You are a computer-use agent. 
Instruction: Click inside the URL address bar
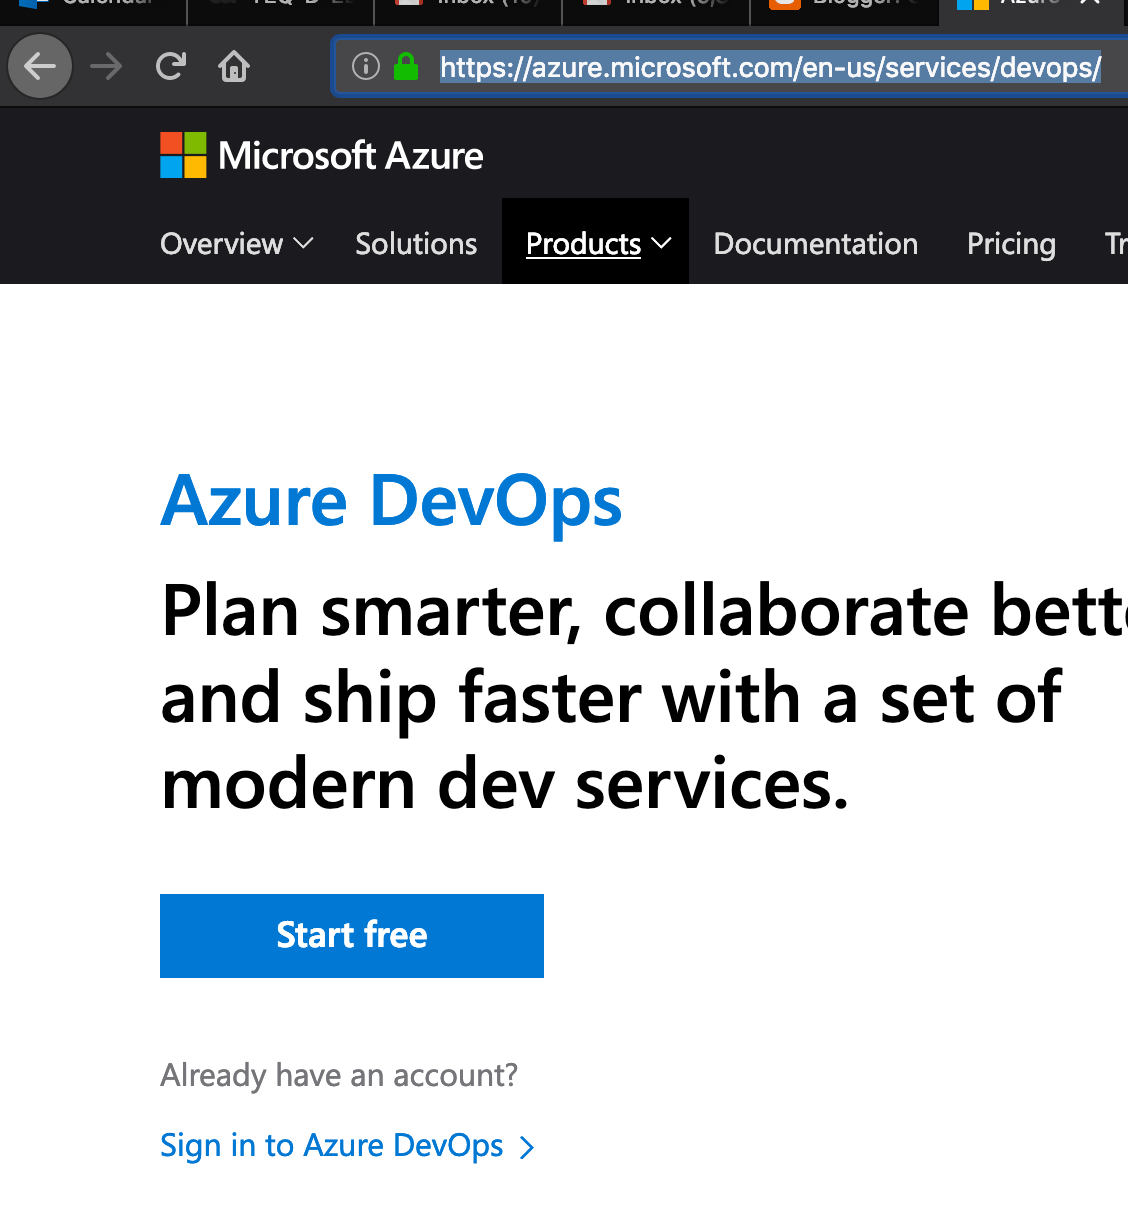pyautogui.click(x=770, y=66)
